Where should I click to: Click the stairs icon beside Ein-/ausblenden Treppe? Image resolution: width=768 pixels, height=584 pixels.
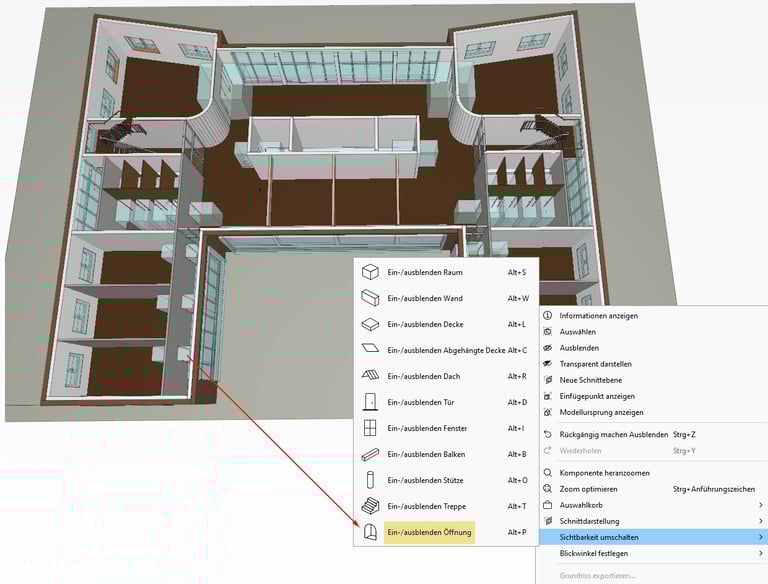click(x=370, y=506)
